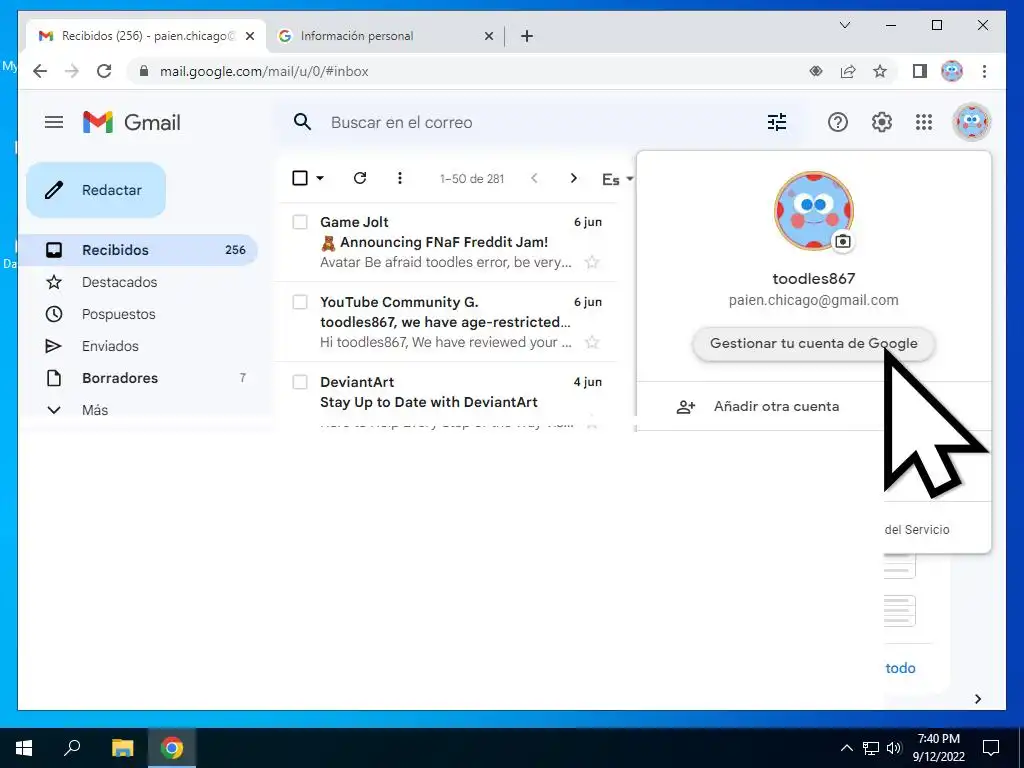Open the volume control in system tray

(x=894, y=748)
